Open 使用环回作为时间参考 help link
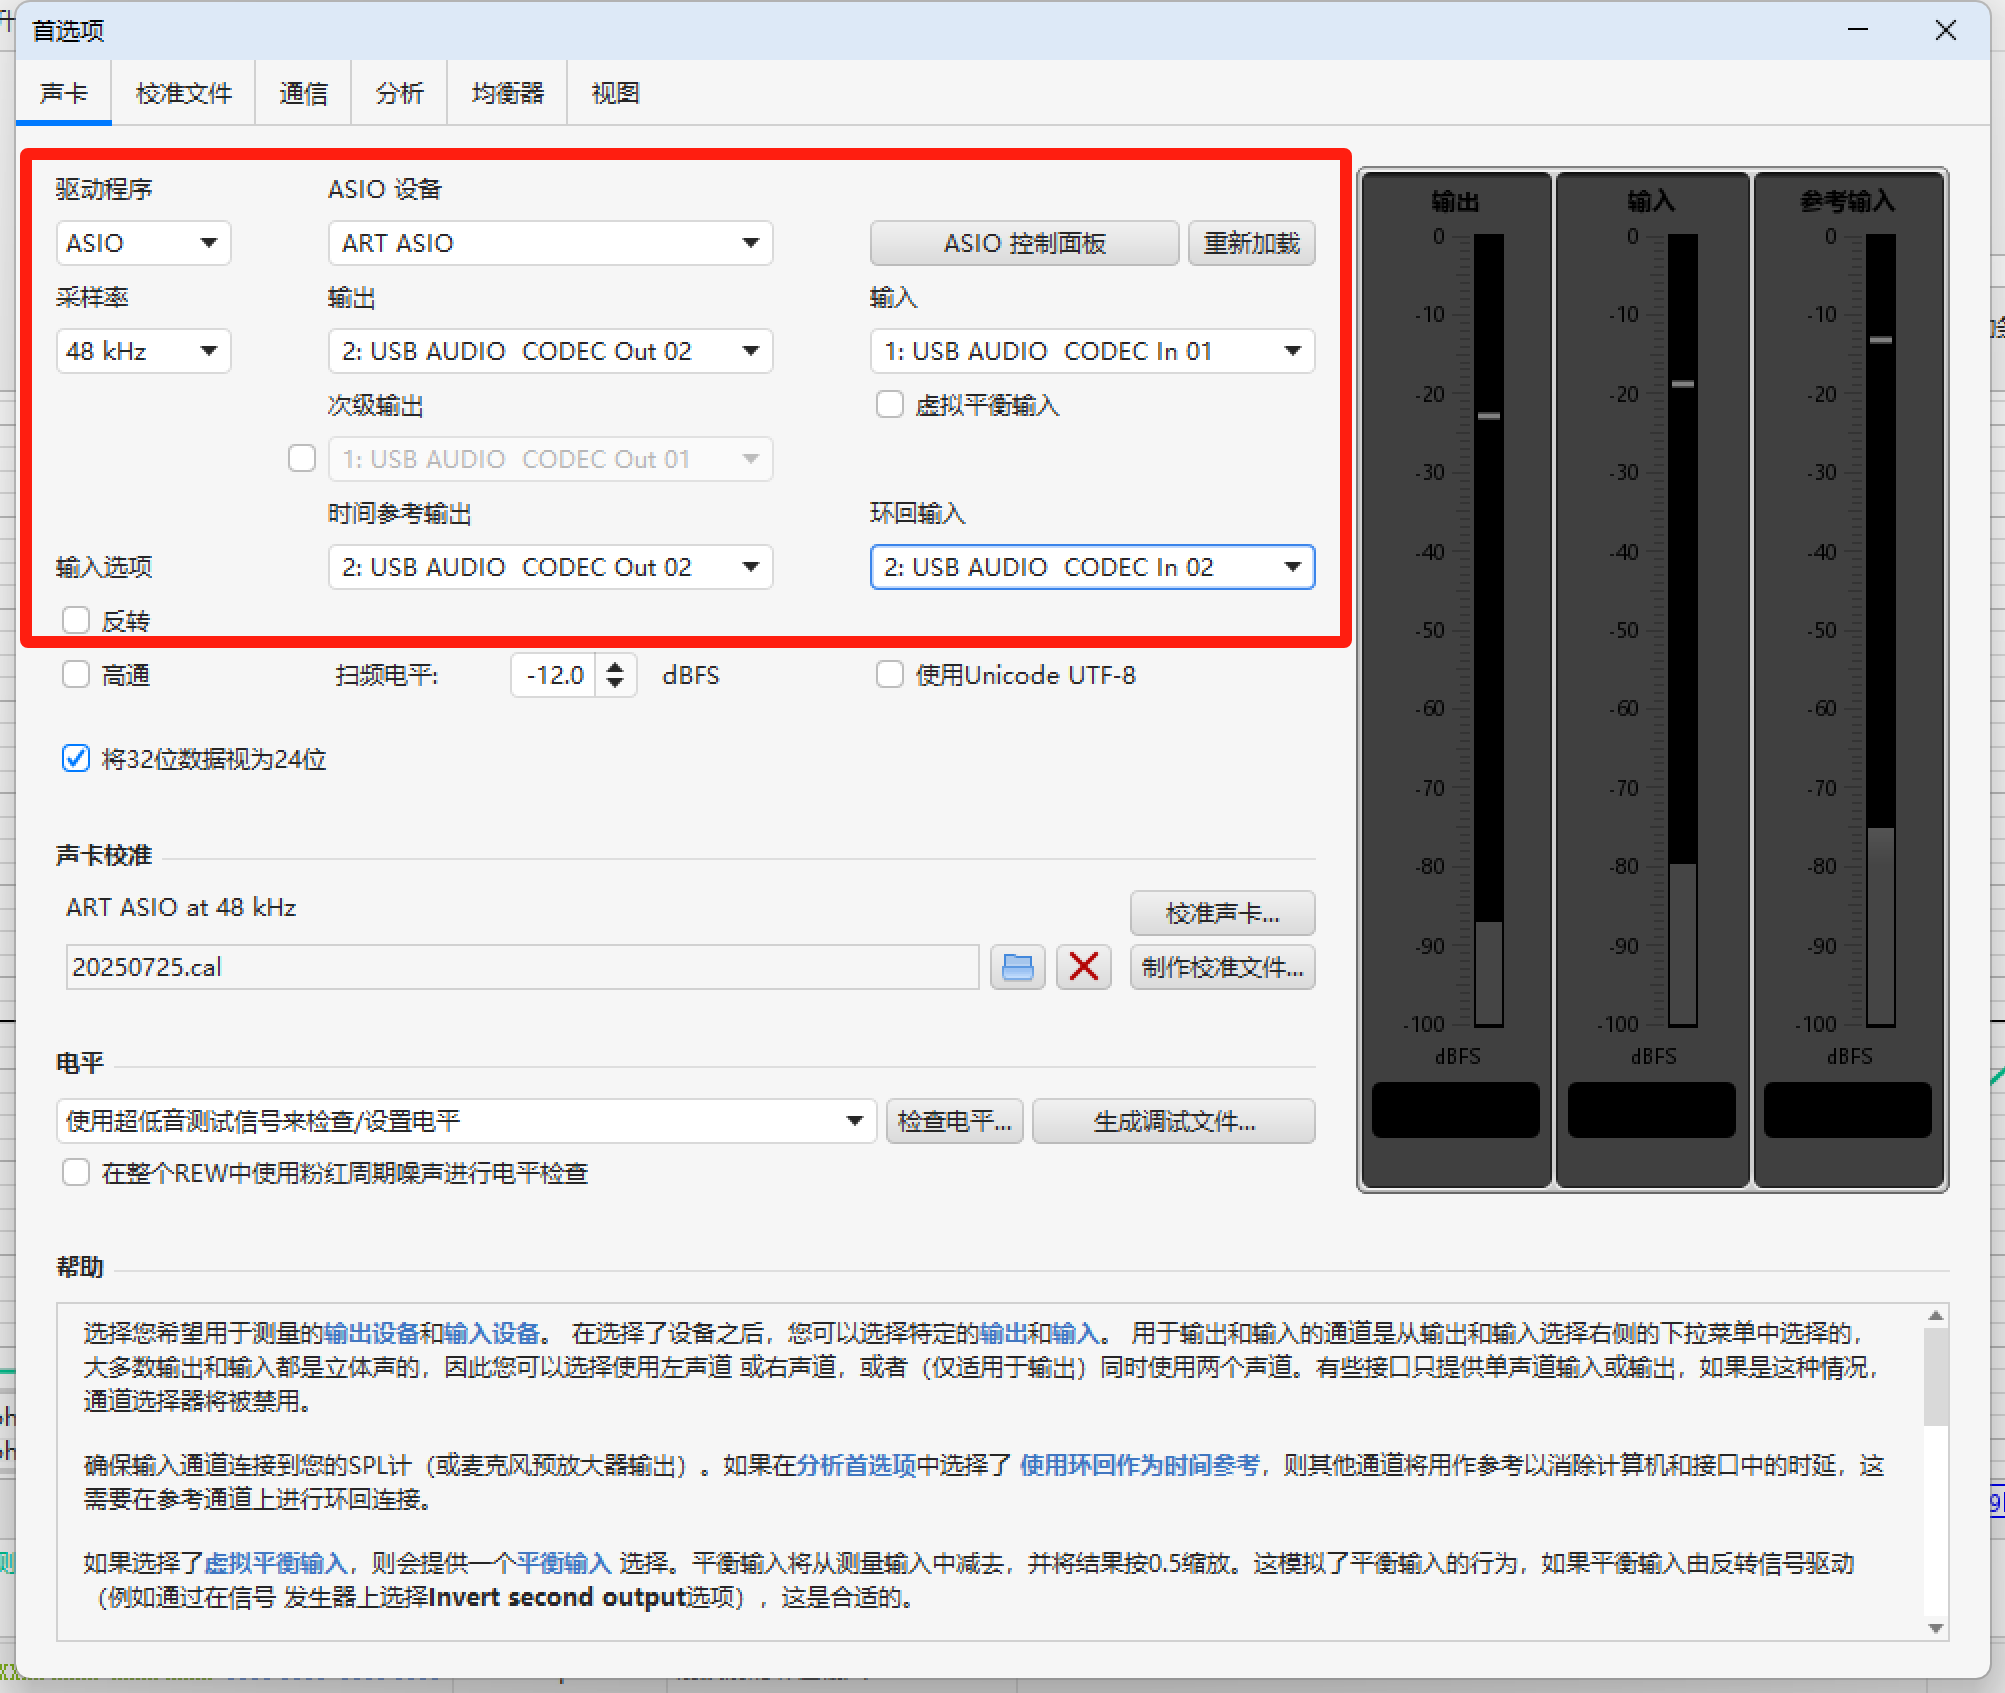 coord(1139,1465)
